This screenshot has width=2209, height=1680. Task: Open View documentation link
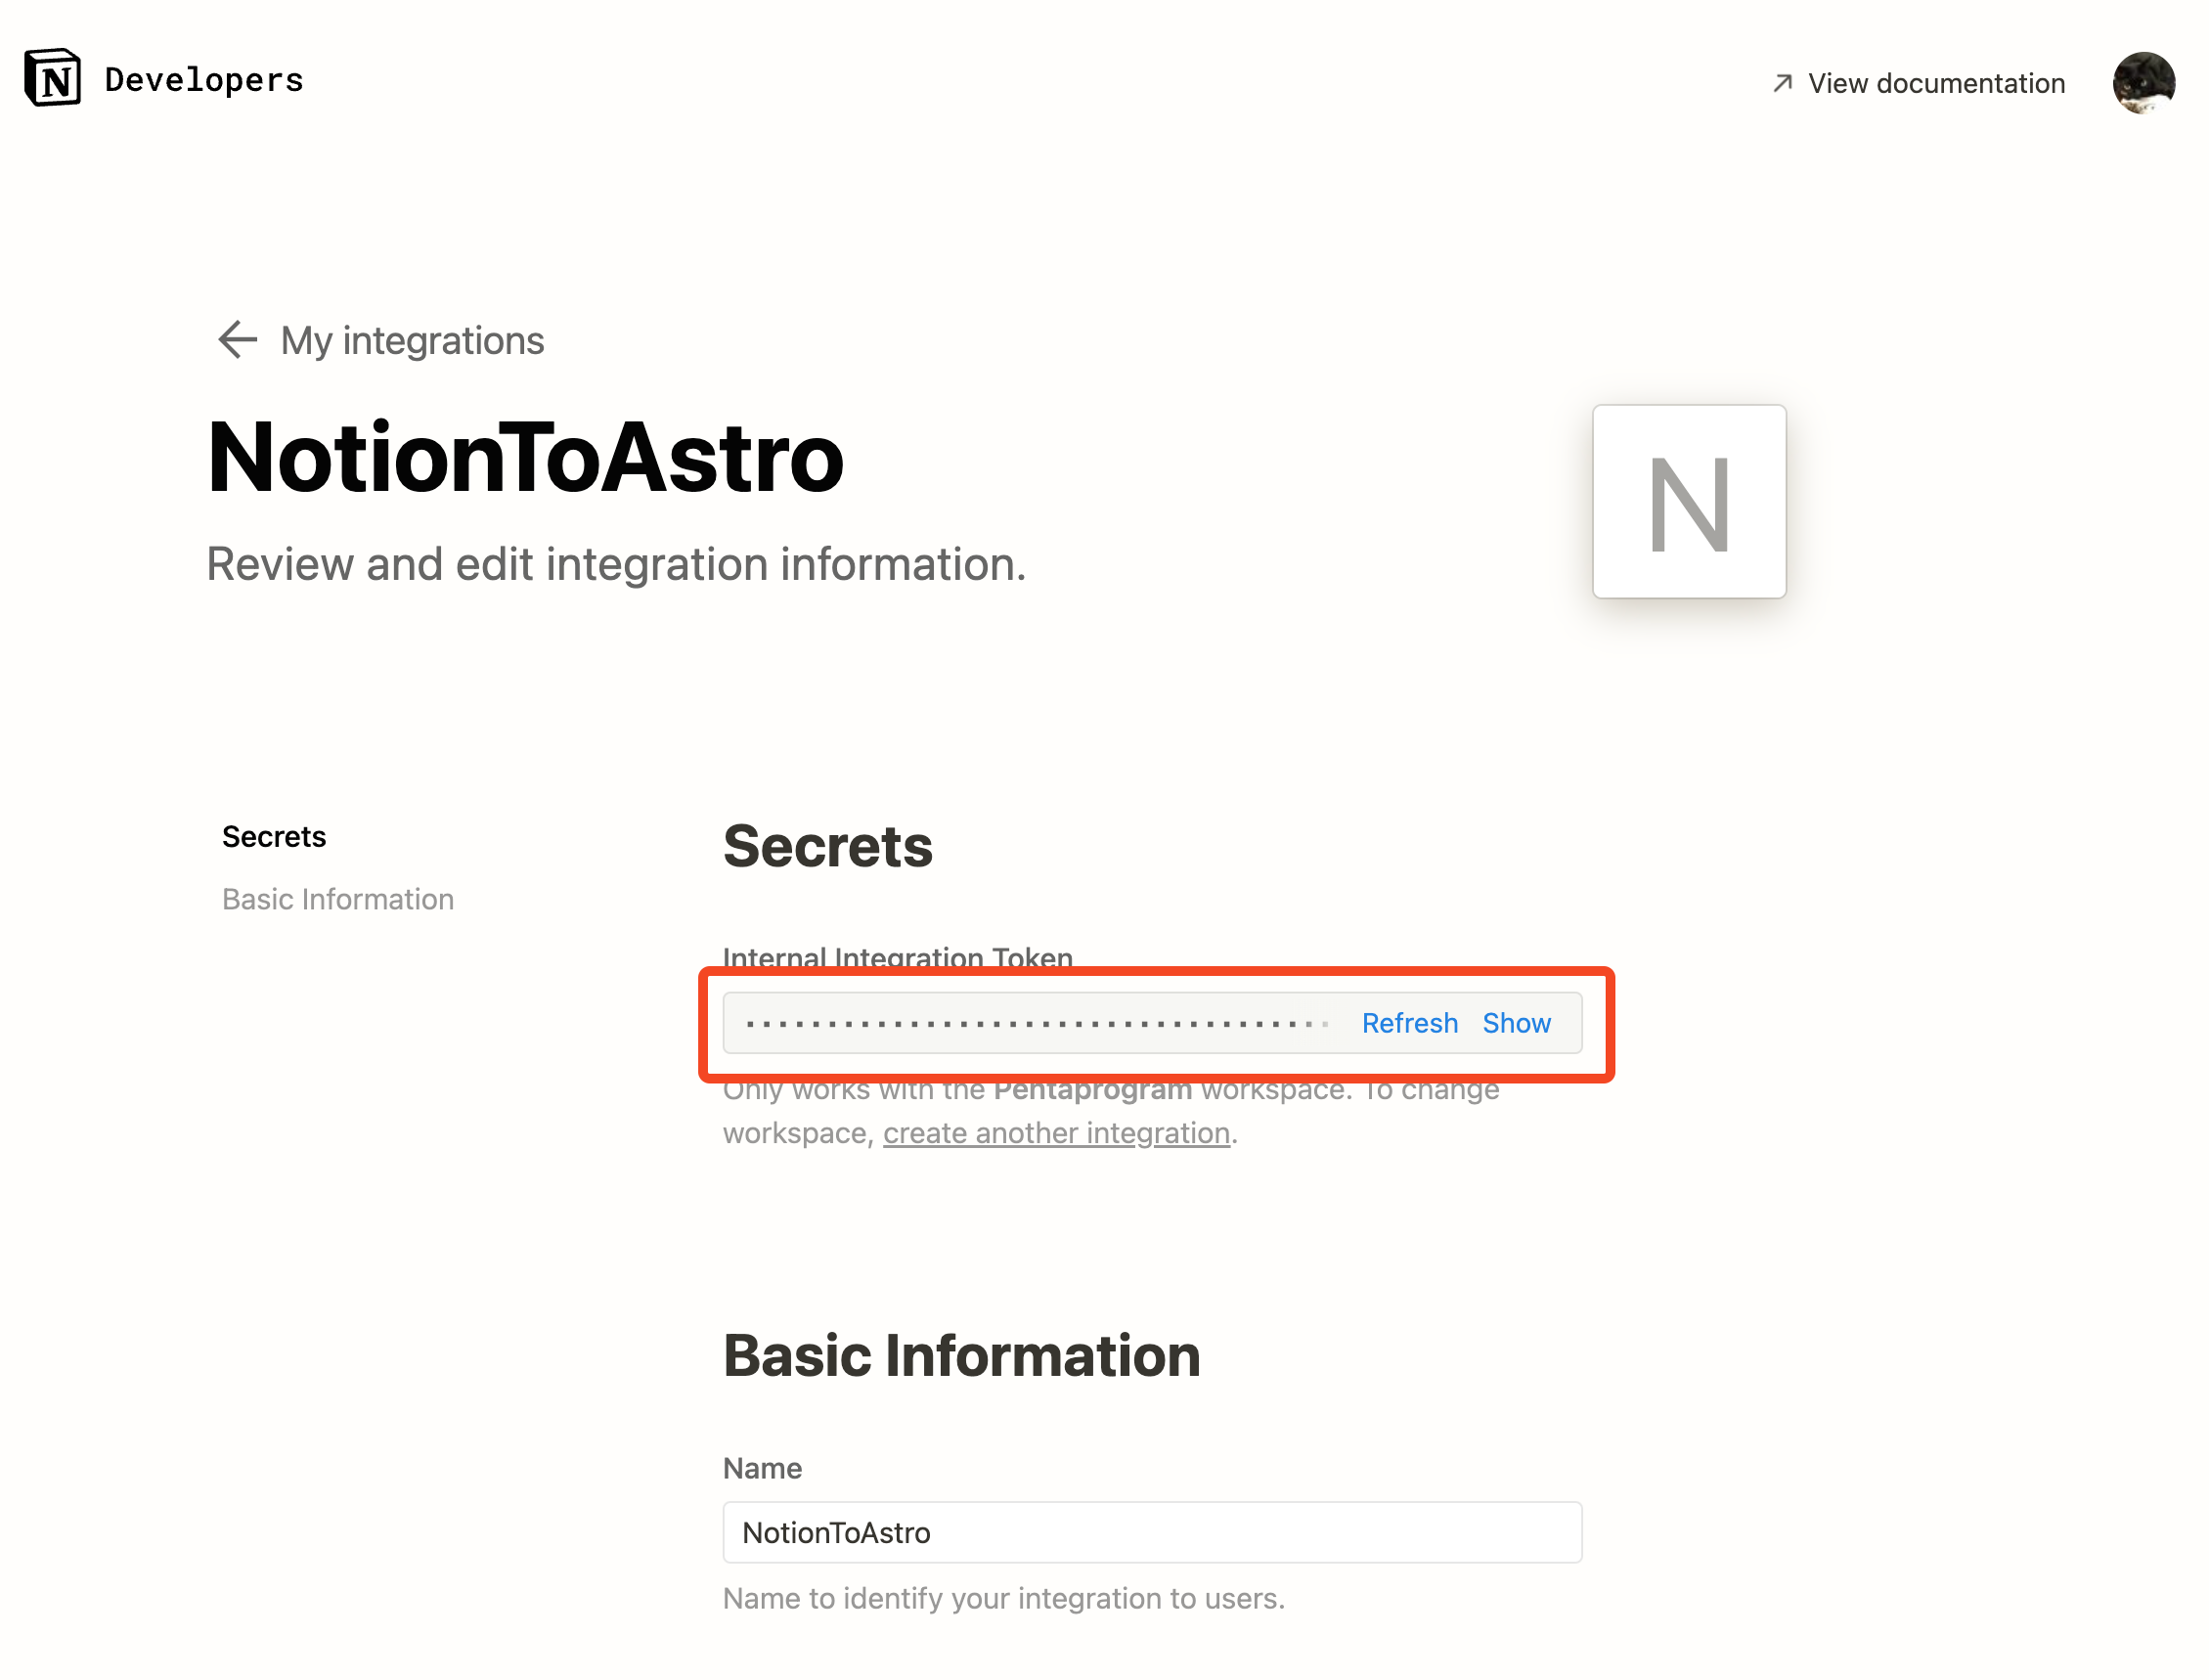coord(1917,83)
